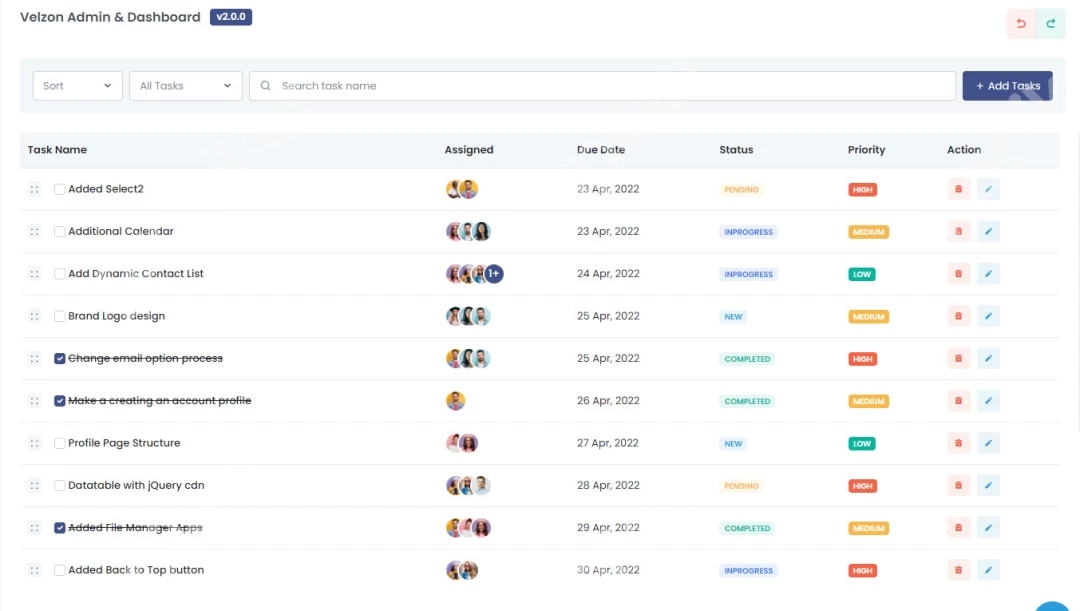
Task: Delete the Added Select2 task
Action: [x=959, y=189]
